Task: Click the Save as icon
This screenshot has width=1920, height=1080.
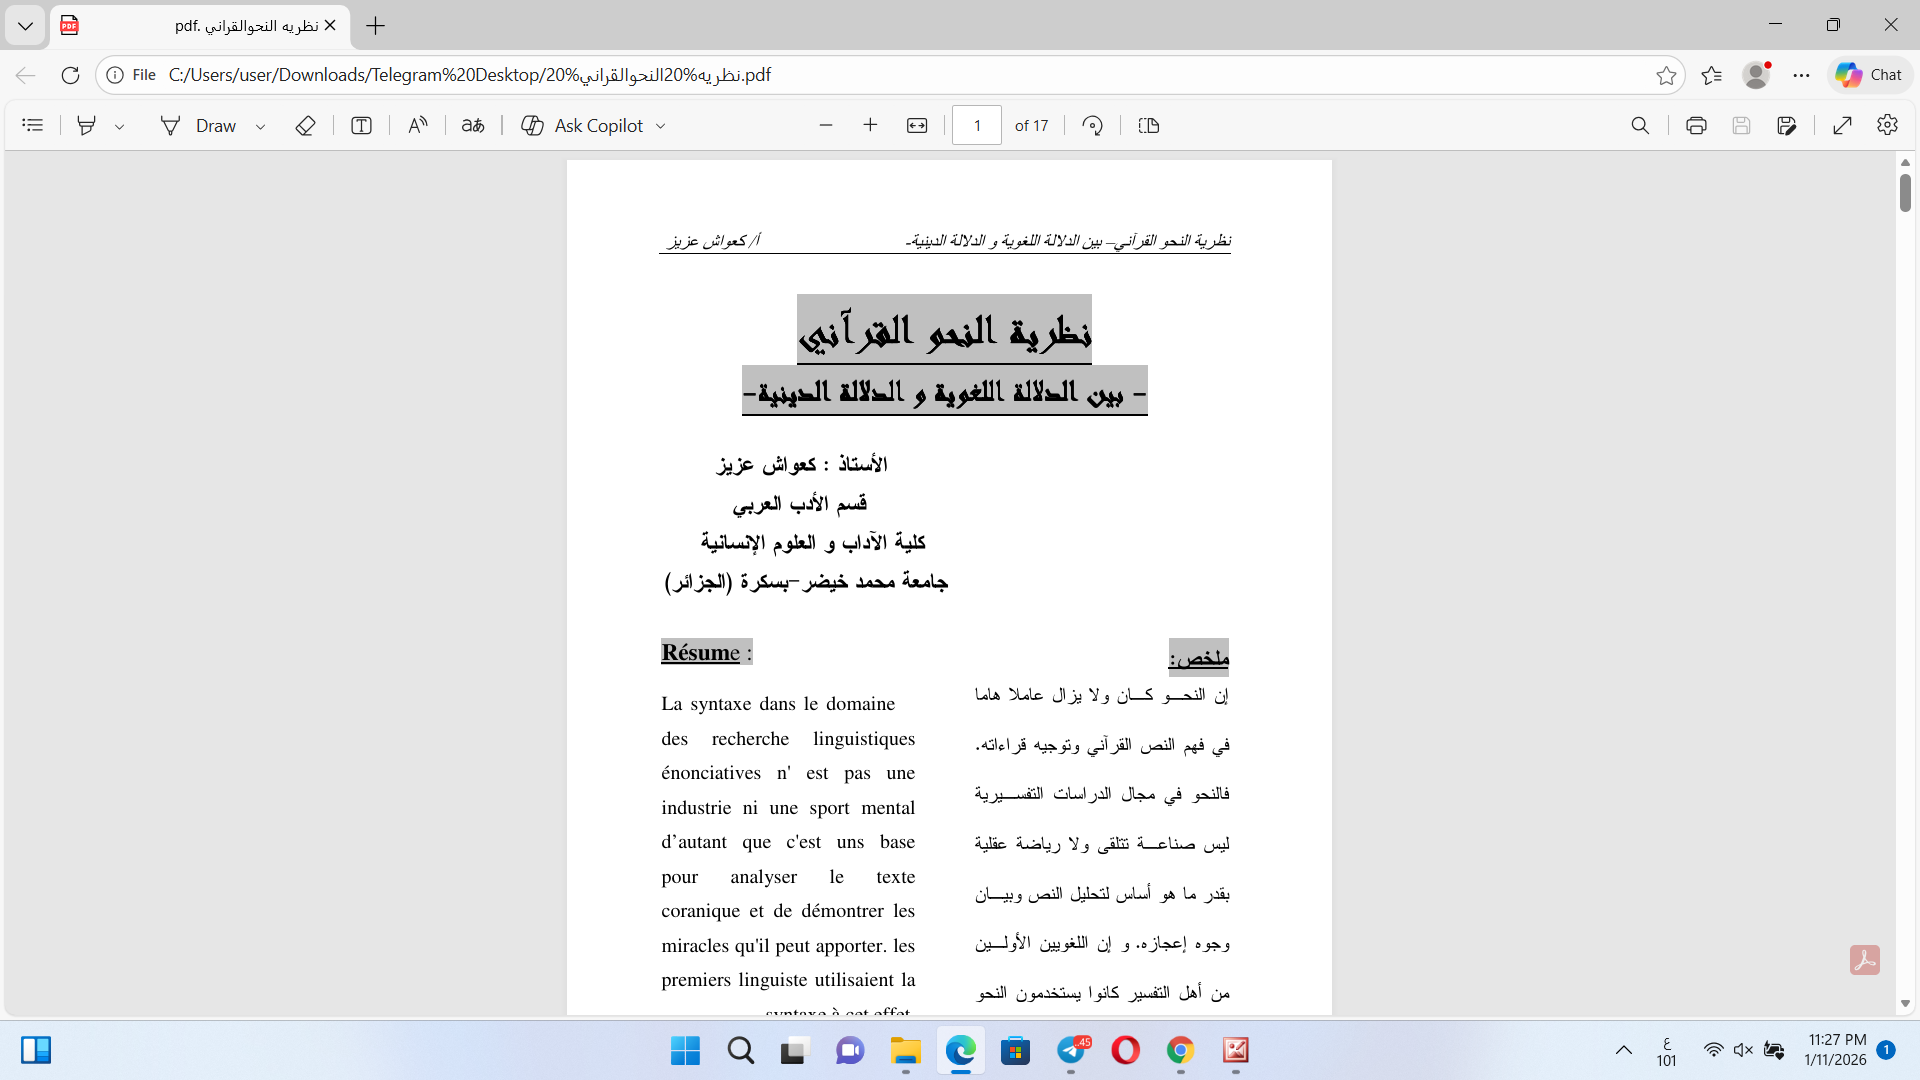Action: point(1787,125)
